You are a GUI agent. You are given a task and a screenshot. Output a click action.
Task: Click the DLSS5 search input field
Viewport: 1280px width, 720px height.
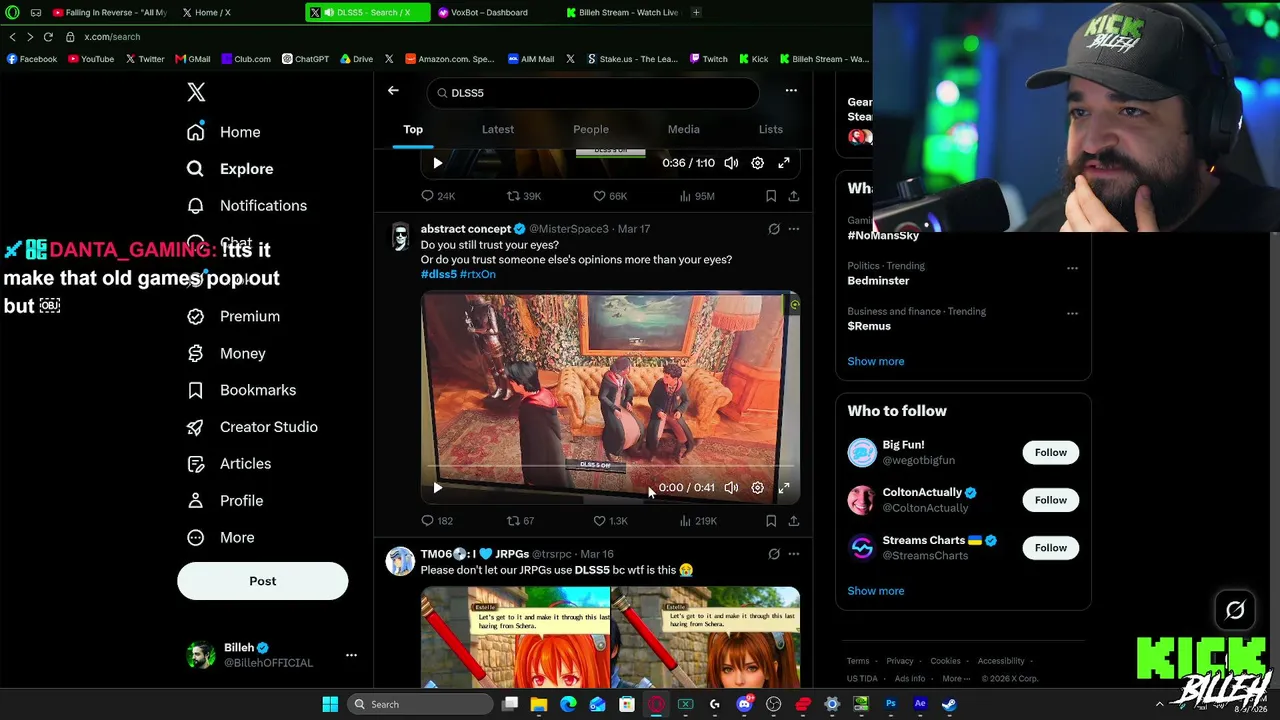pyautogui.click(x=594, y=92)
